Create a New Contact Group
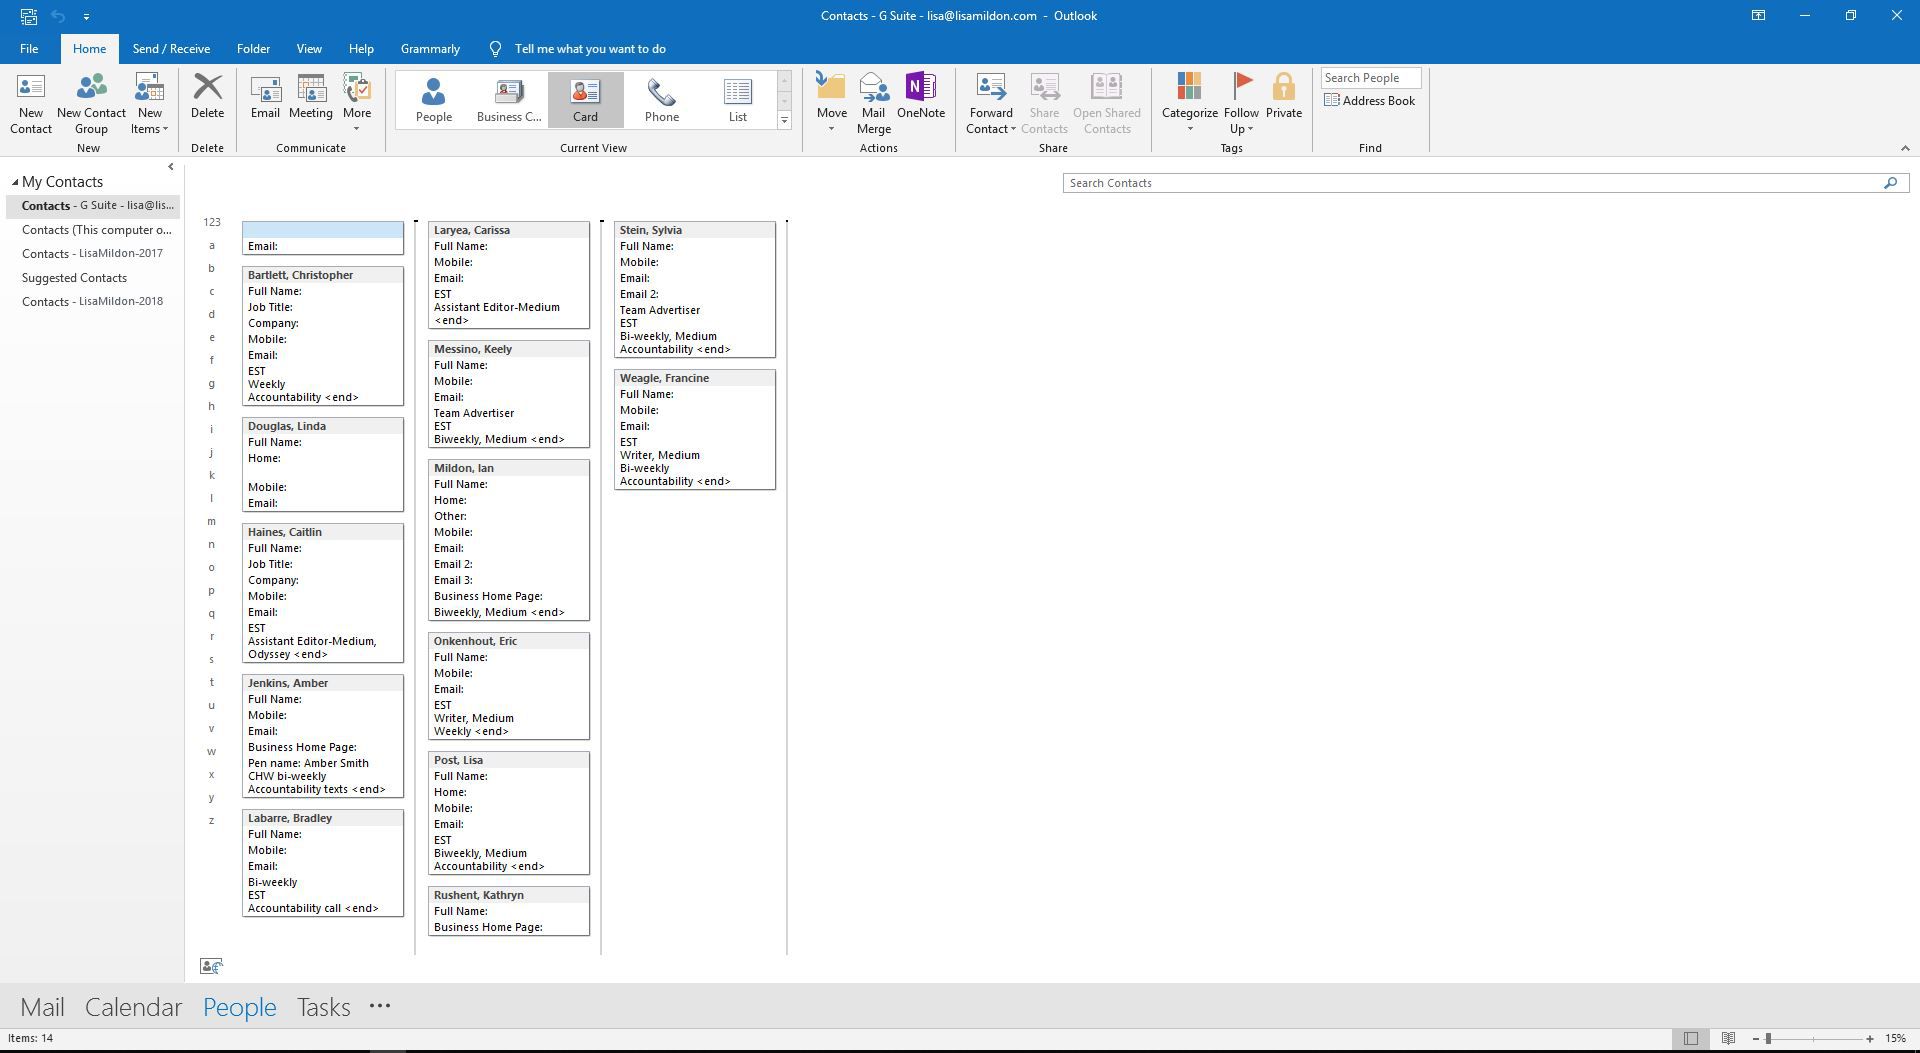1920x1053 pixels. click(91, 103)
